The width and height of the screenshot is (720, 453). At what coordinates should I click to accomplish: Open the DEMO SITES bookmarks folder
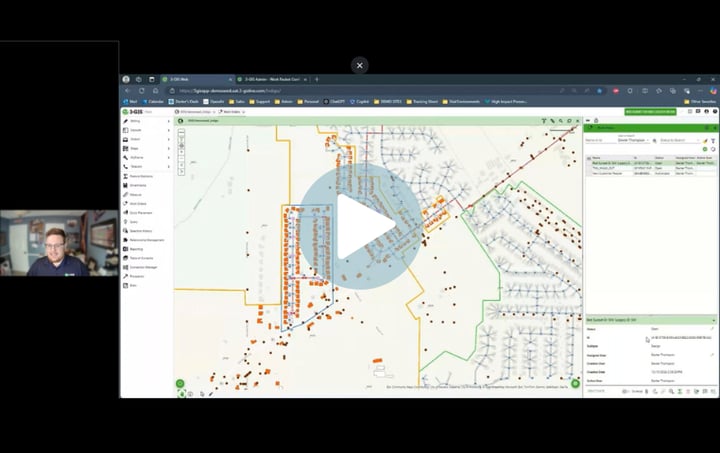click(388, 101)
